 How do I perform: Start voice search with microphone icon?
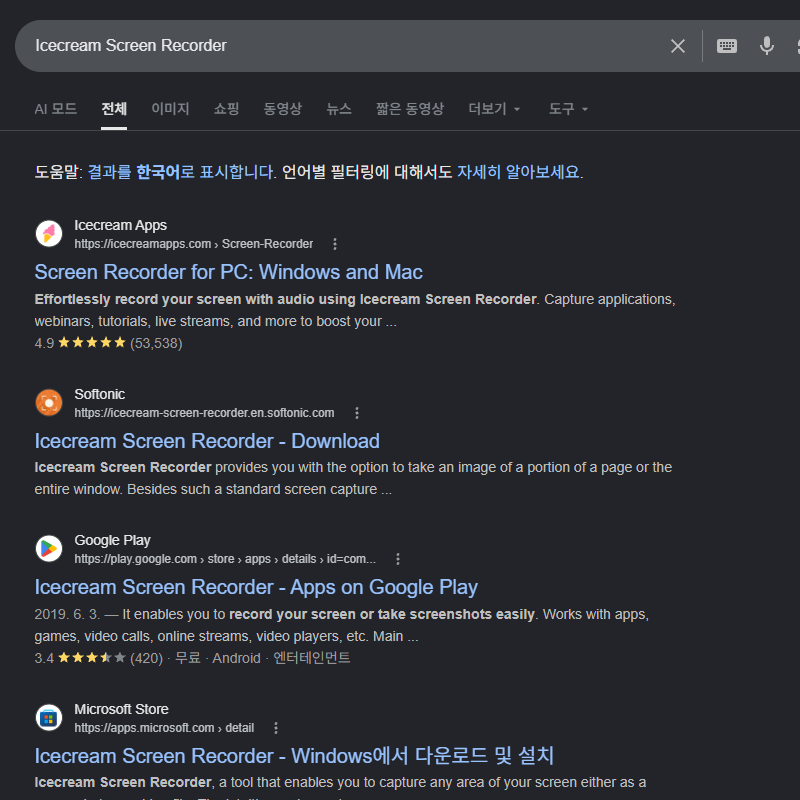(x=766, y=46)
